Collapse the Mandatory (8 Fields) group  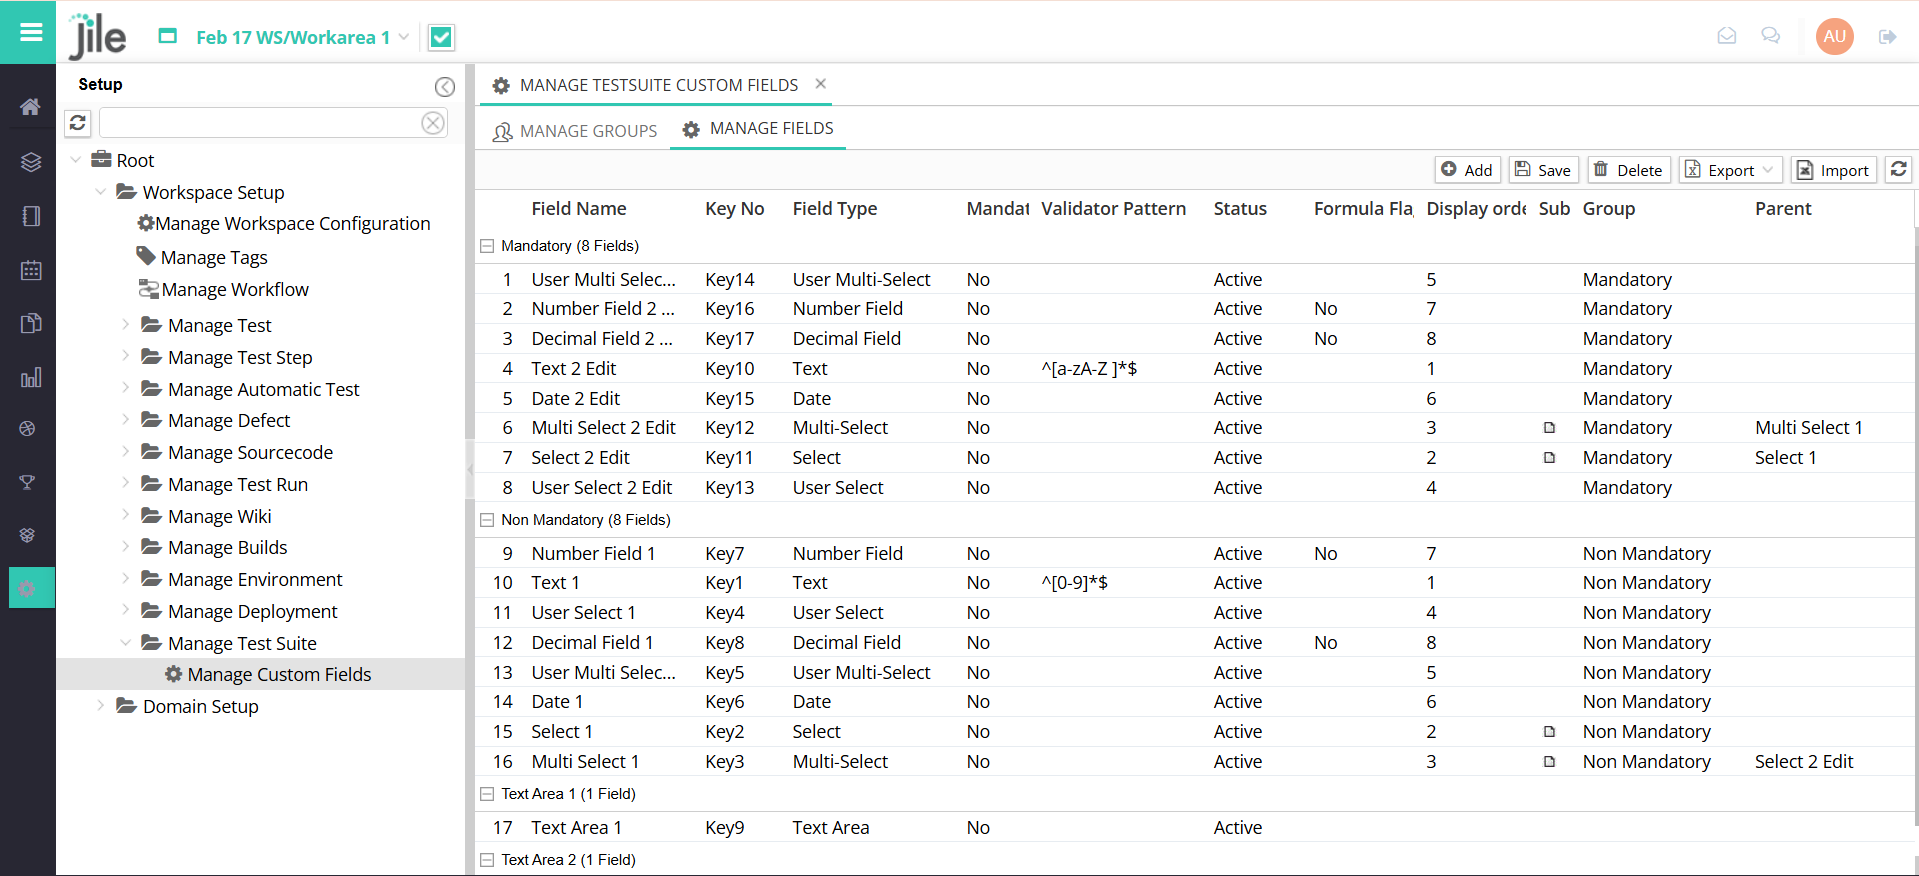(x=487, y=246)
